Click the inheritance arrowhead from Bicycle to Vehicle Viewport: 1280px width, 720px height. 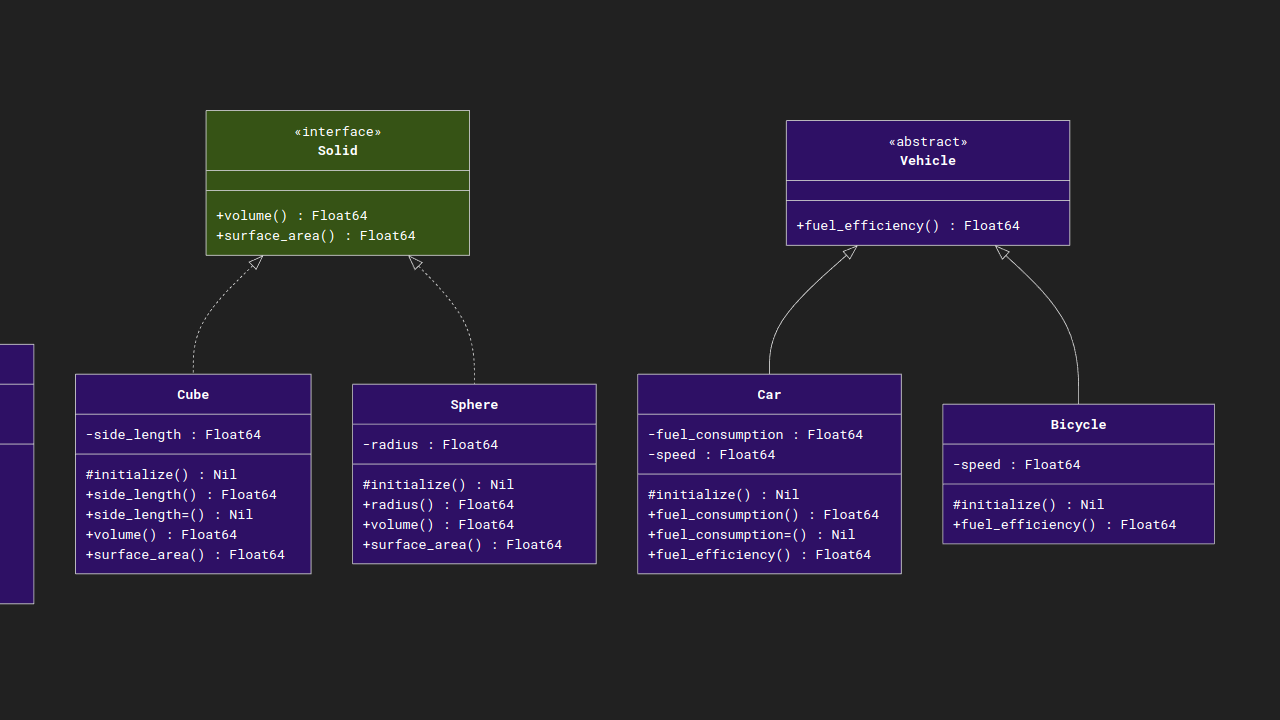[1002, 252]
